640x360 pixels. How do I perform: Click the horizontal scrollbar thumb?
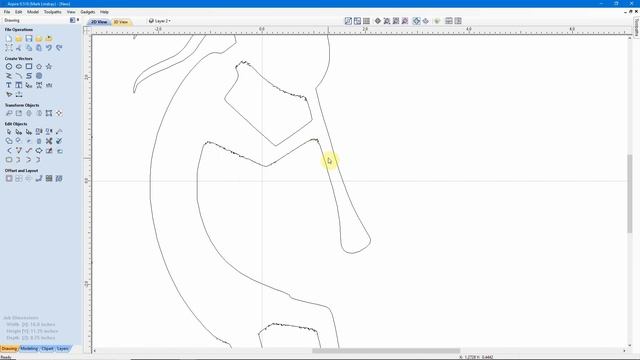click(386, 351)
